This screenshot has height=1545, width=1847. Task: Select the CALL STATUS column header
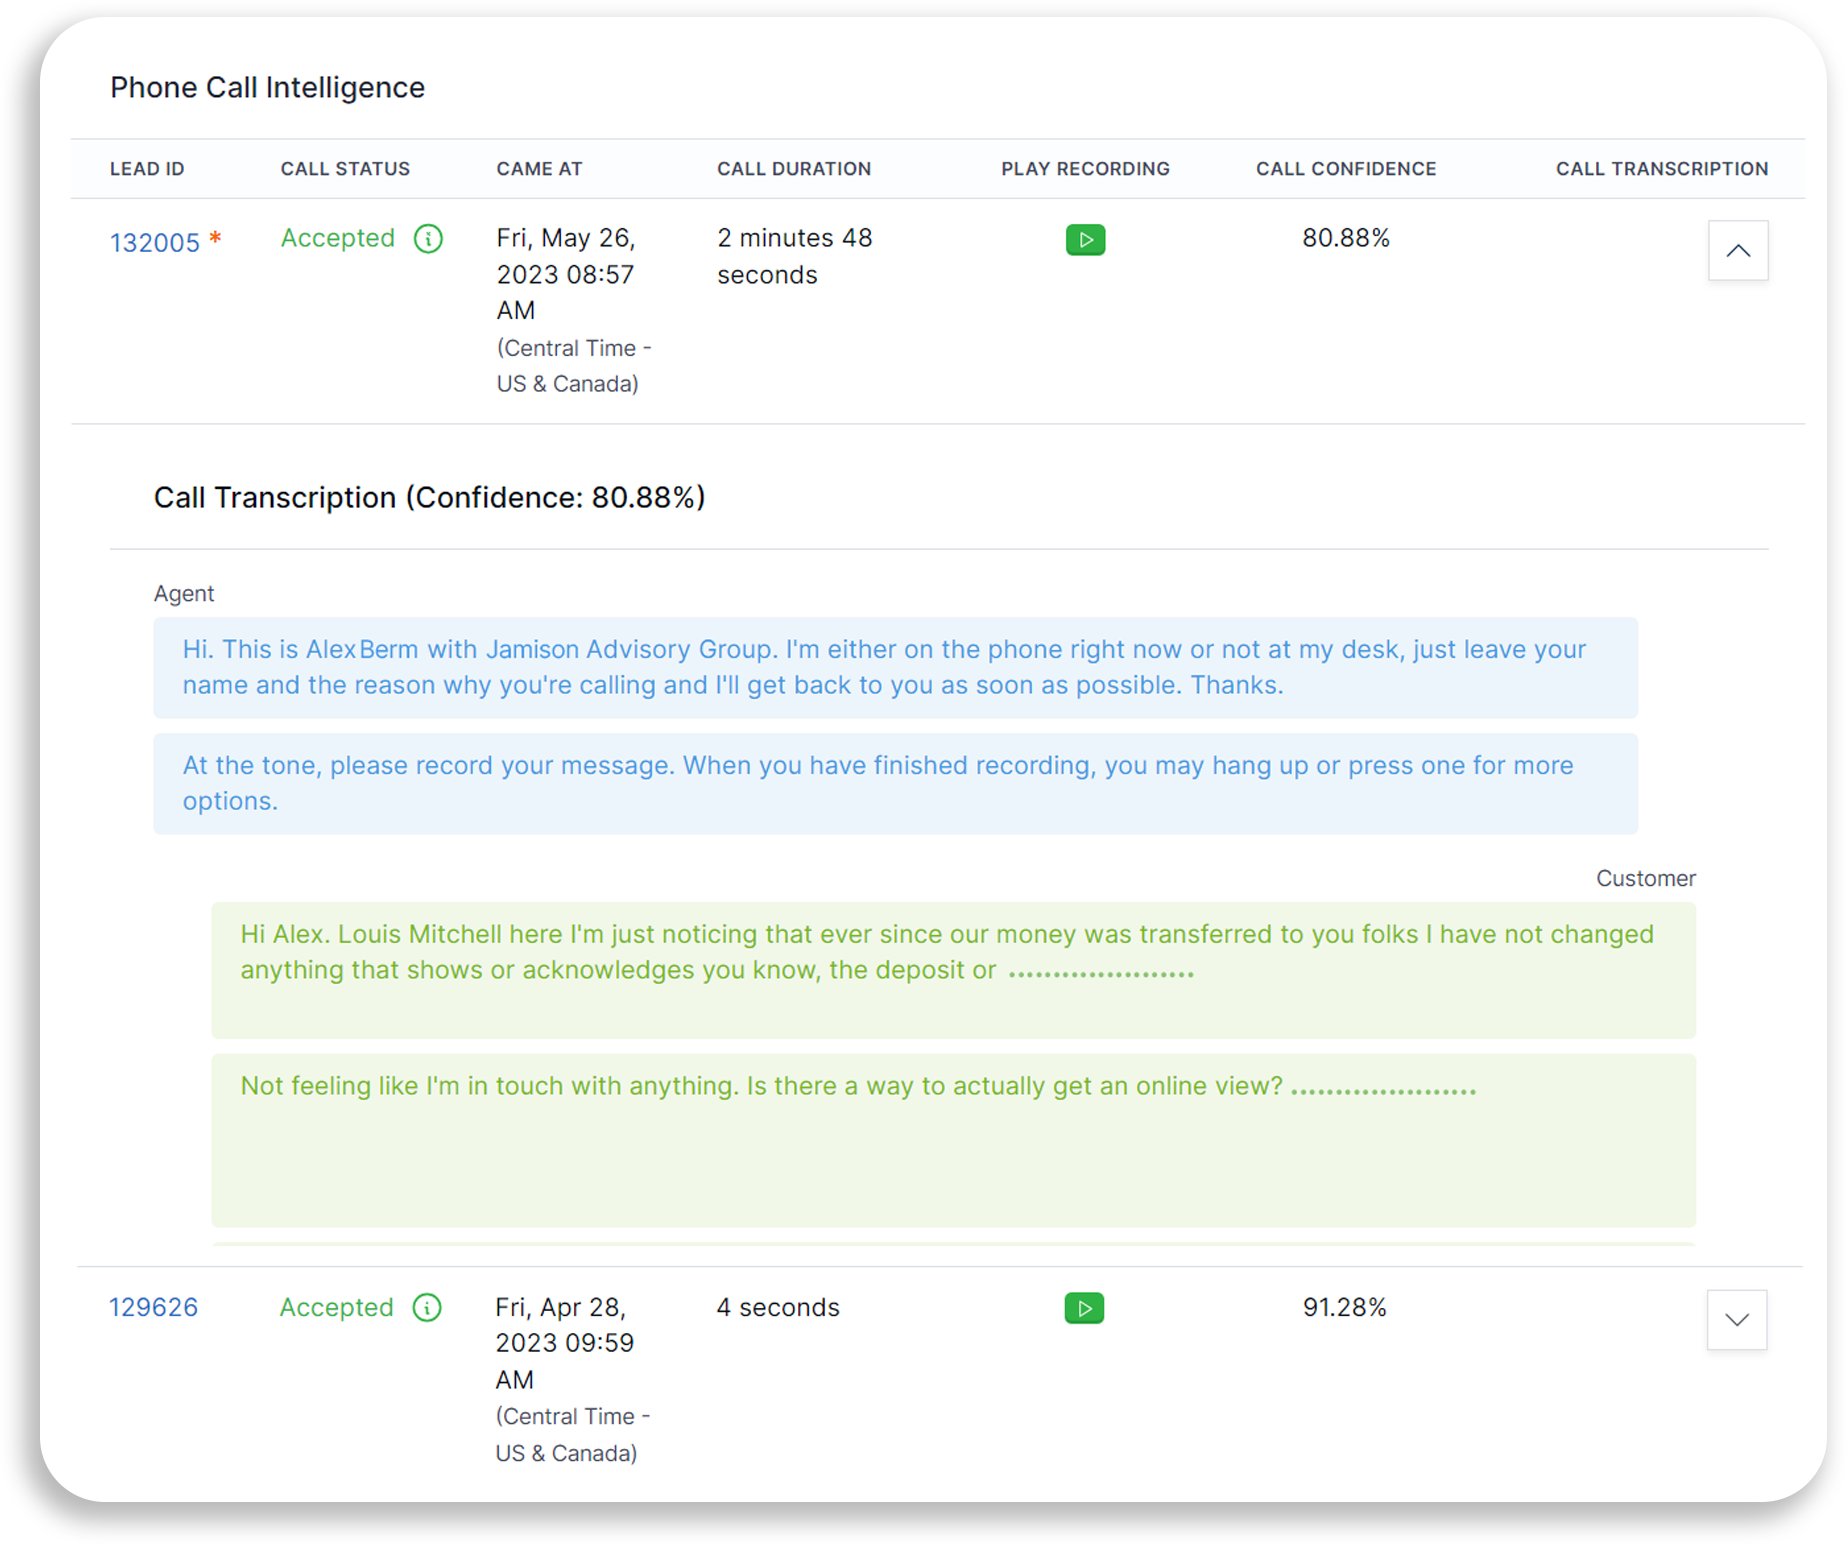344,168
